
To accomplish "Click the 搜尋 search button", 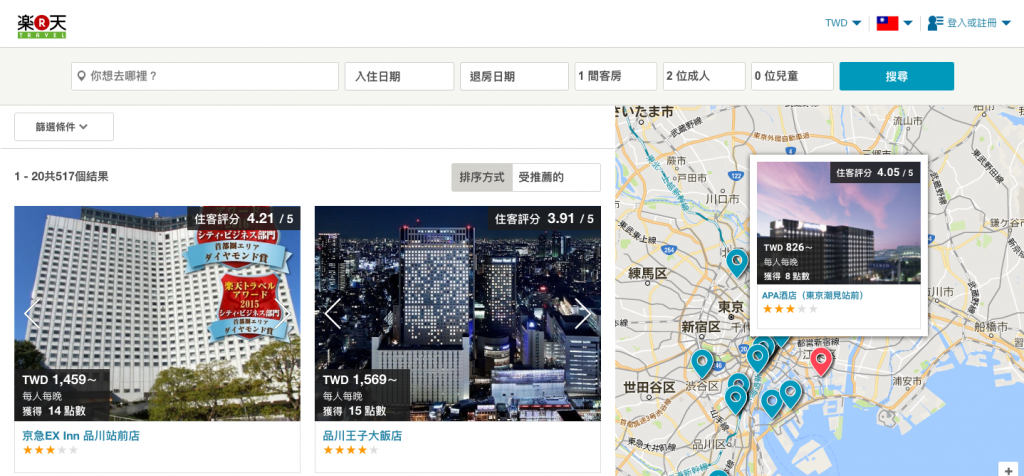I will (x=897, y=76).
